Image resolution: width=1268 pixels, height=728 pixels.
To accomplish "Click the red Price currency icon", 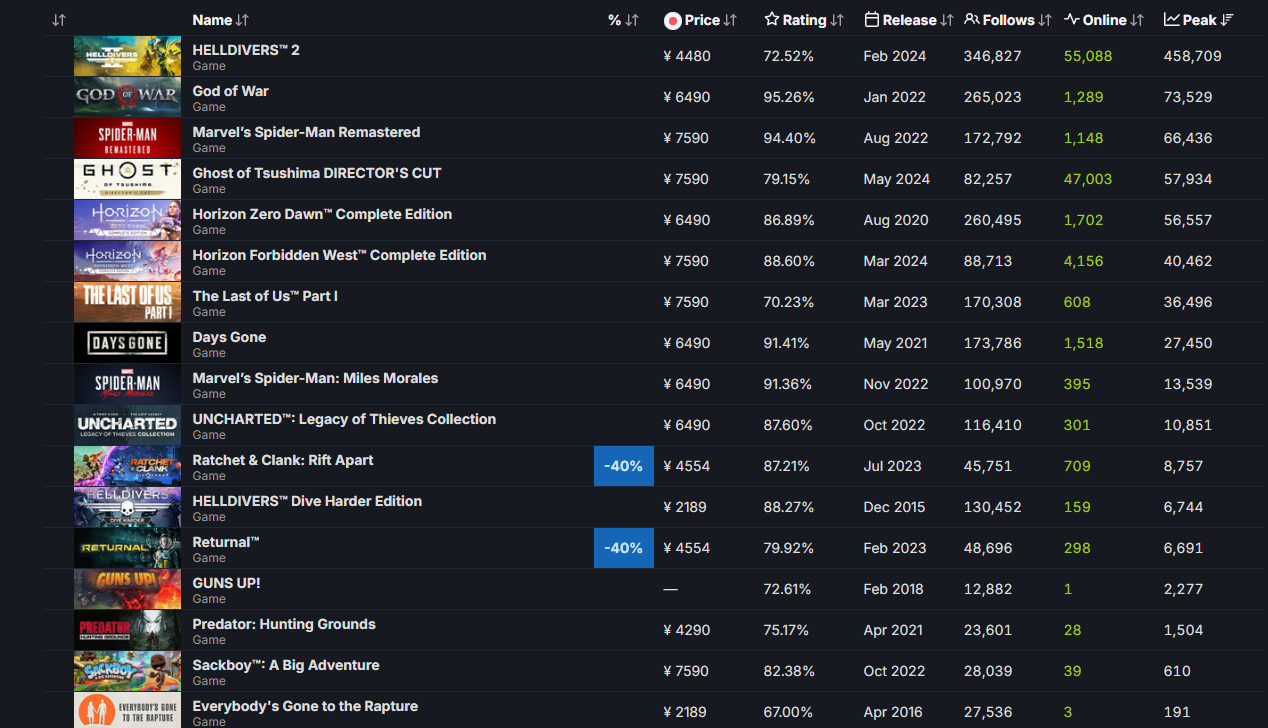I will coord(672,20).
